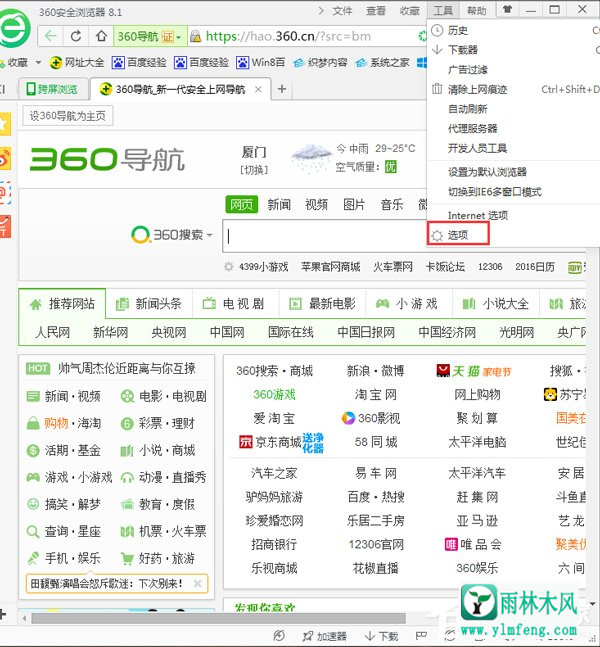
Task: Open the 苹果官网商城 quick link
Action: 331,267
